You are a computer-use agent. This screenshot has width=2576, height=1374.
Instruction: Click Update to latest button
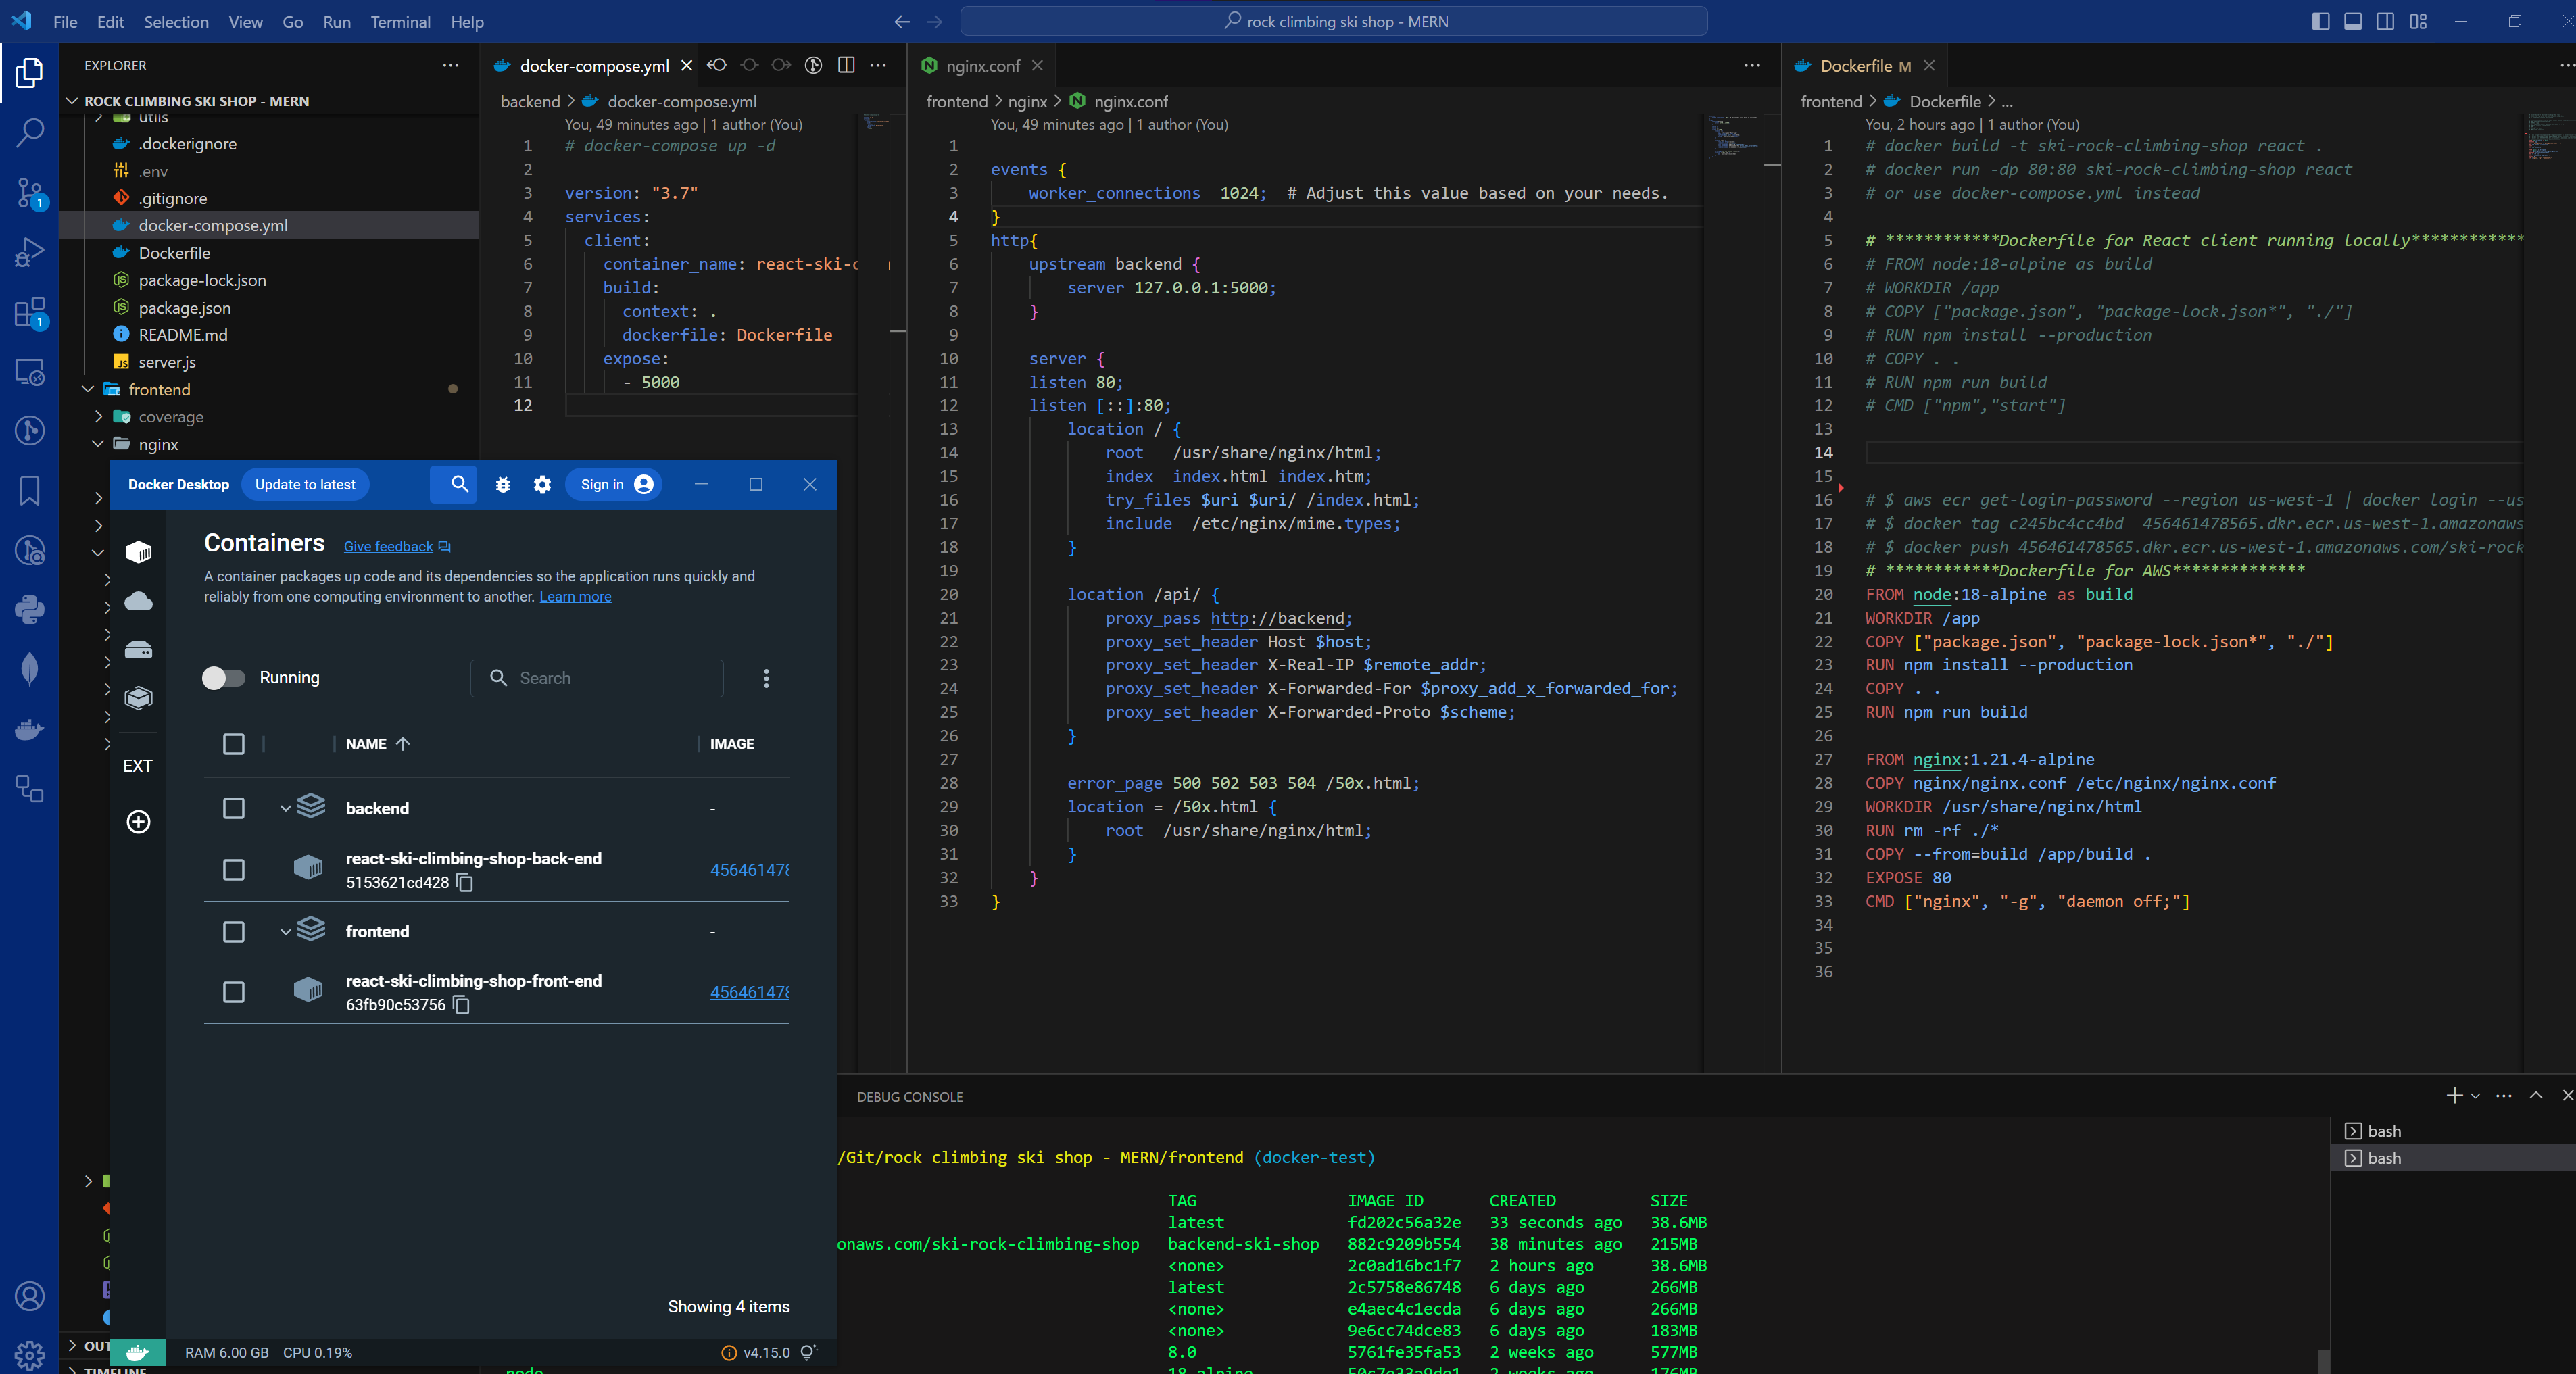coord(305,484)
